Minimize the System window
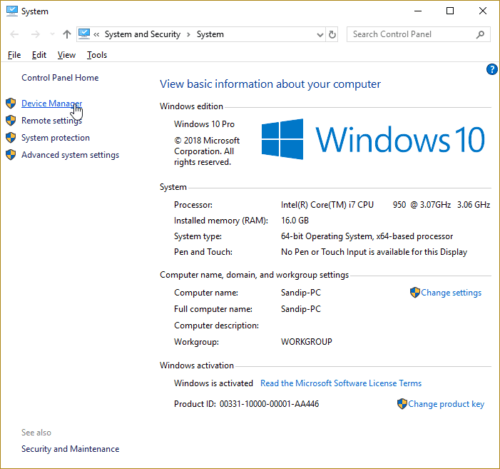500x469 pixels. point(418,11)
